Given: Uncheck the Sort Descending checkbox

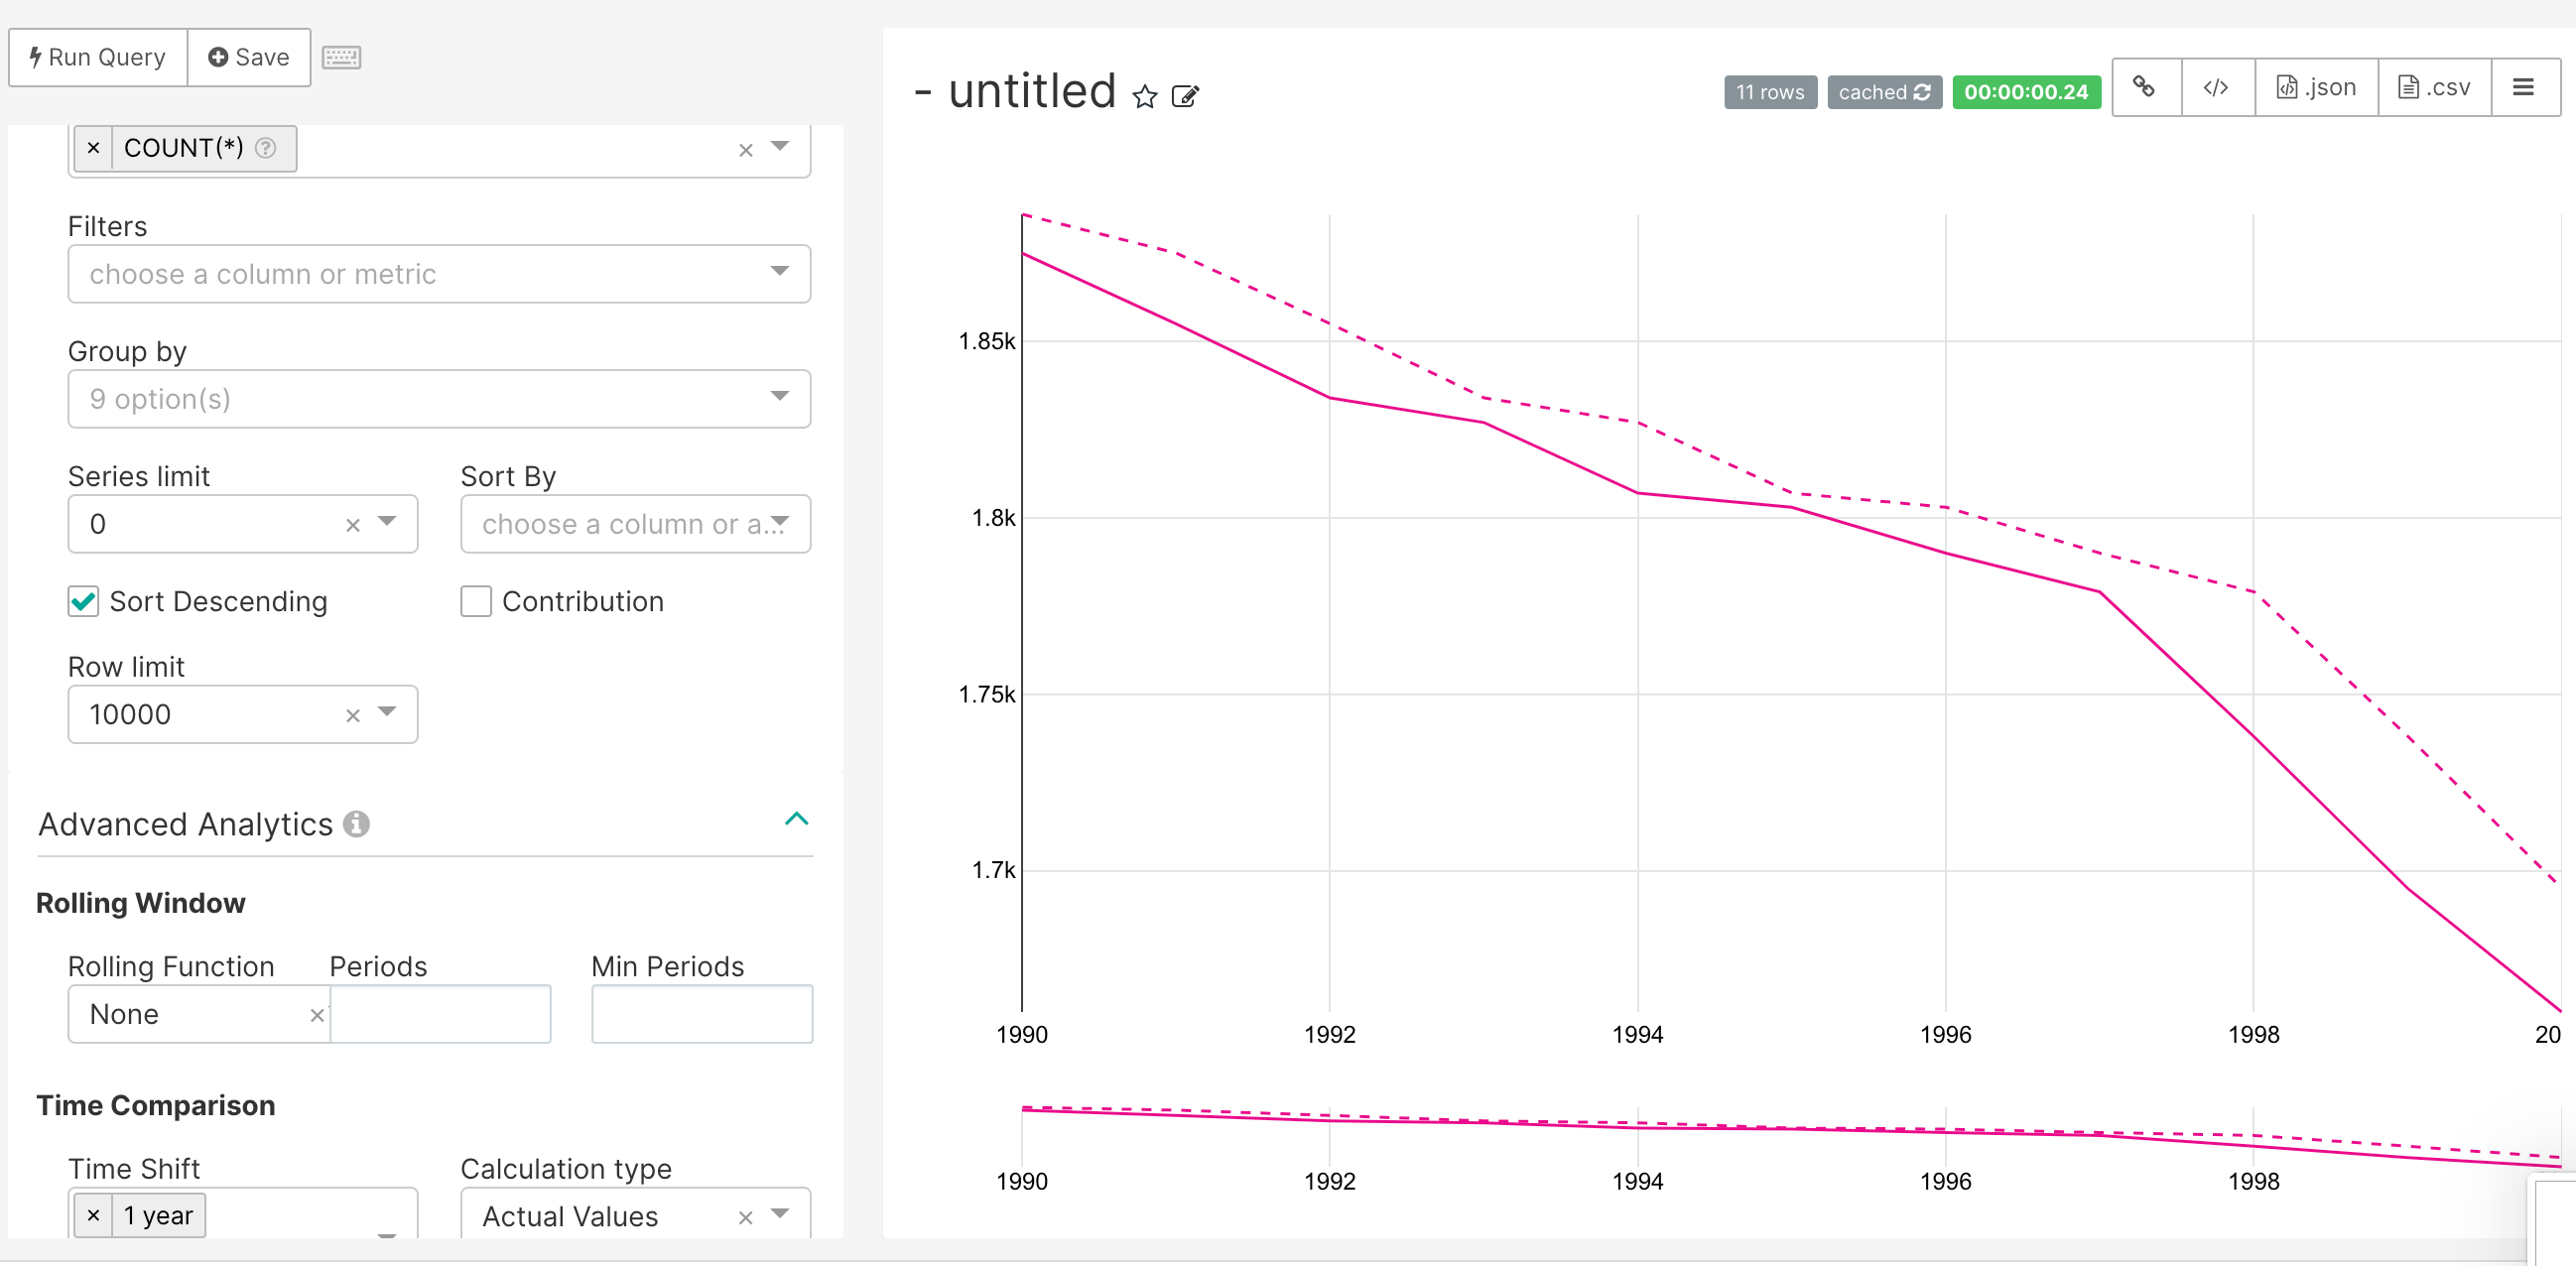Looking at the screenshot, I should [x=82, y=601].
